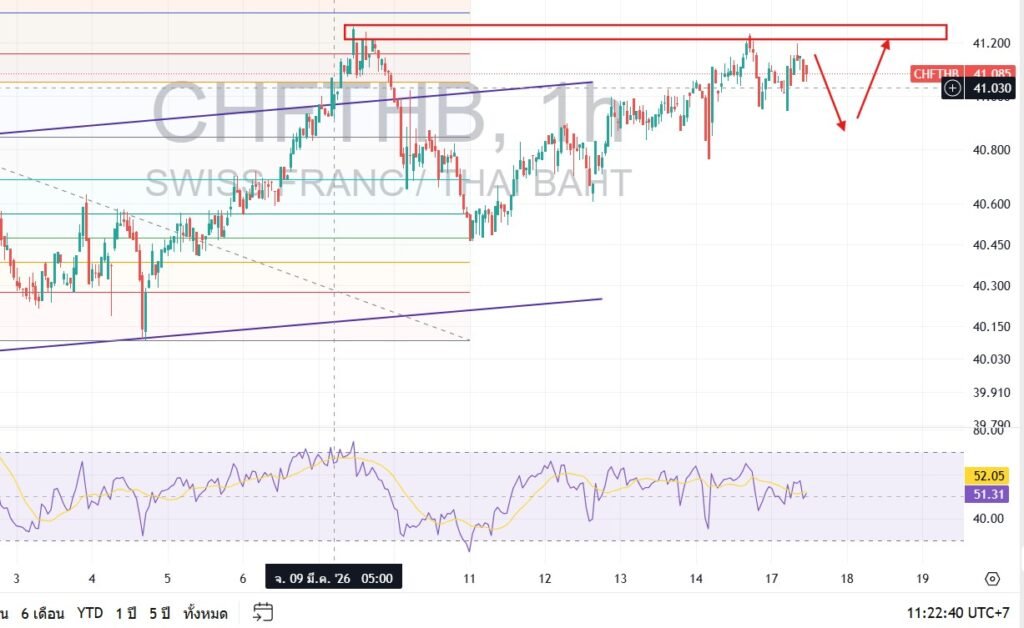The image size is (1024, 628).
Task: Set time range to 5 ปี
Action: (160, 613)
